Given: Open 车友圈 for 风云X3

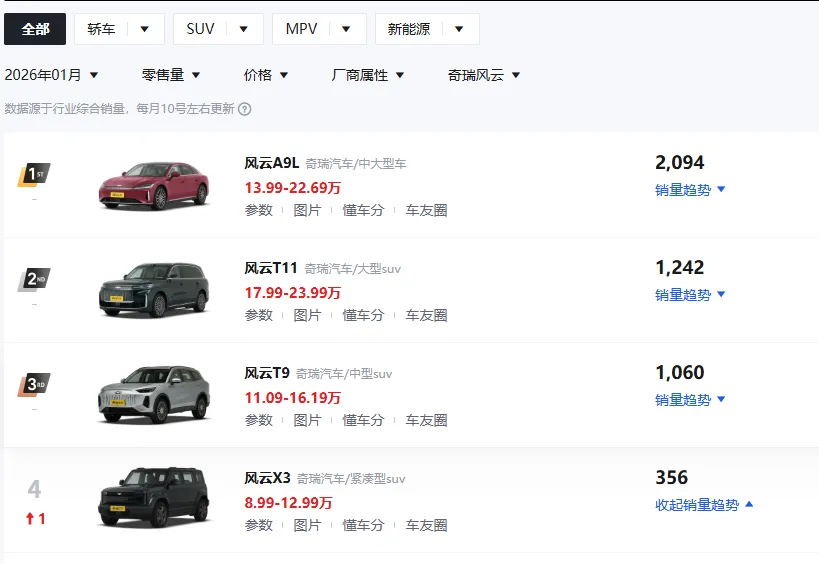Looking at the screenshot, I should coord(426,525).
